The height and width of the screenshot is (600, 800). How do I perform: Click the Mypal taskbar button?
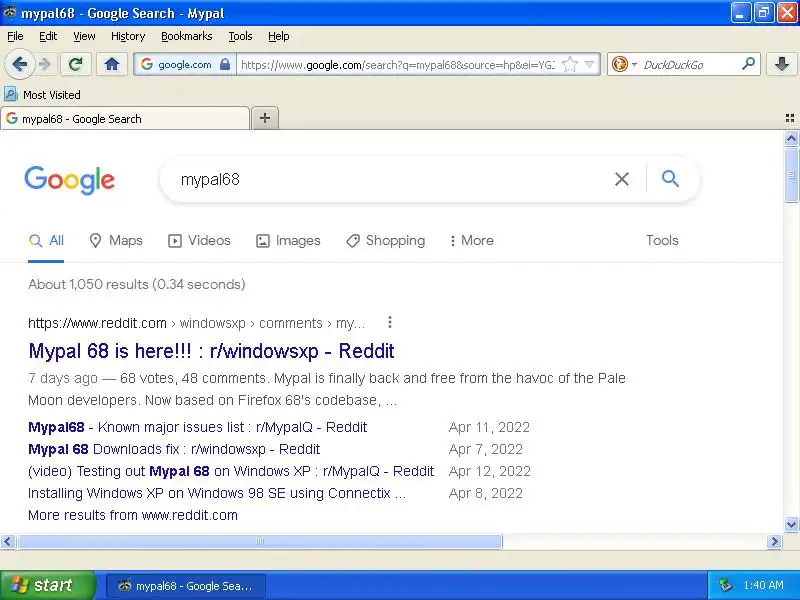186,586
